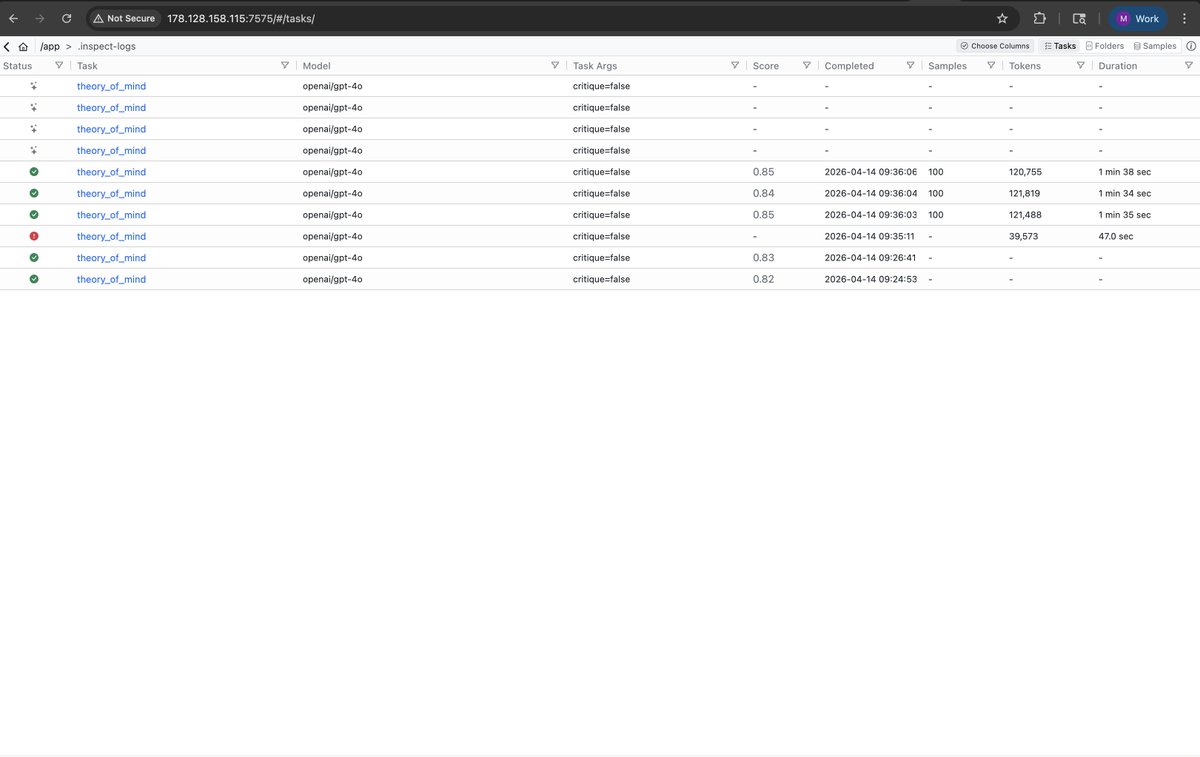The width and height of the screenshot is (1200, 757).
Task: Sort by the Completed column header
Action: (x=849, y=66)
